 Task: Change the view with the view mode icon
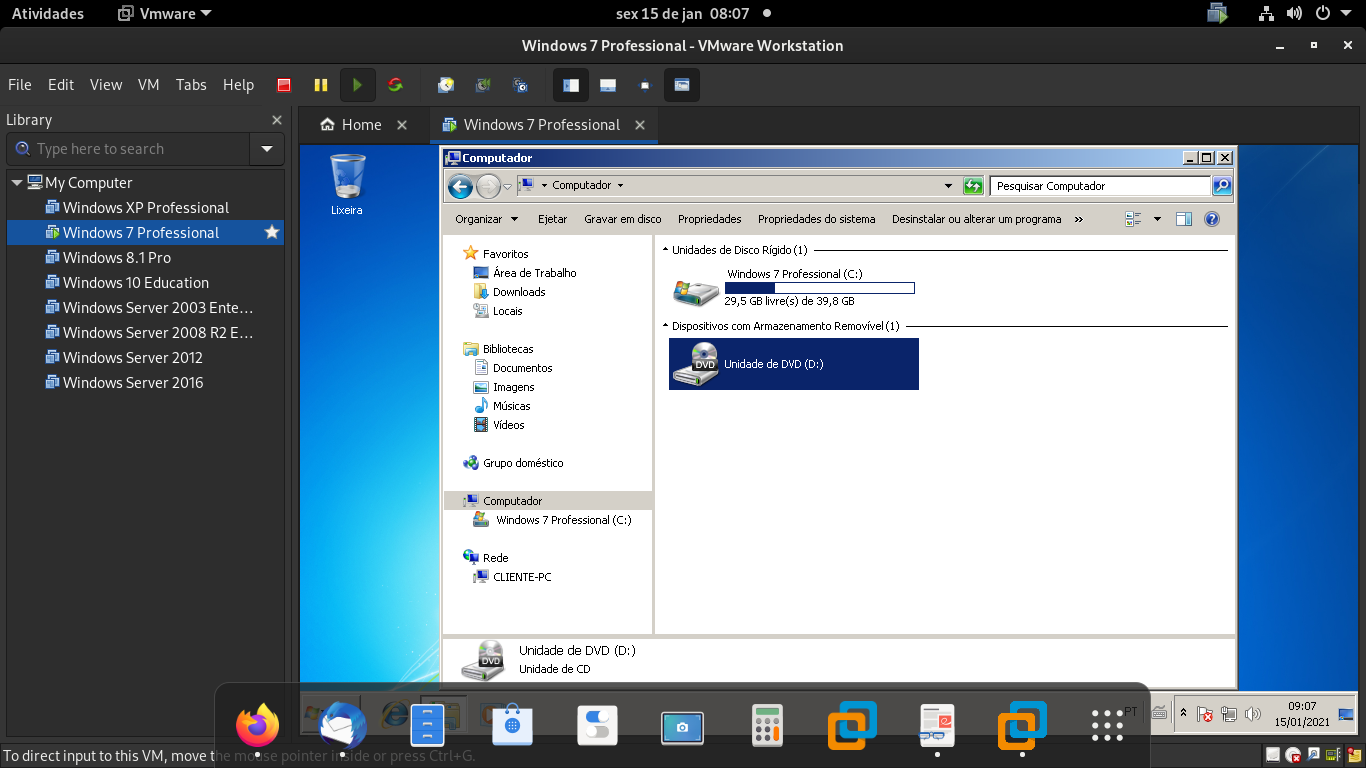pyautogui.click(x=1133, y=219)
